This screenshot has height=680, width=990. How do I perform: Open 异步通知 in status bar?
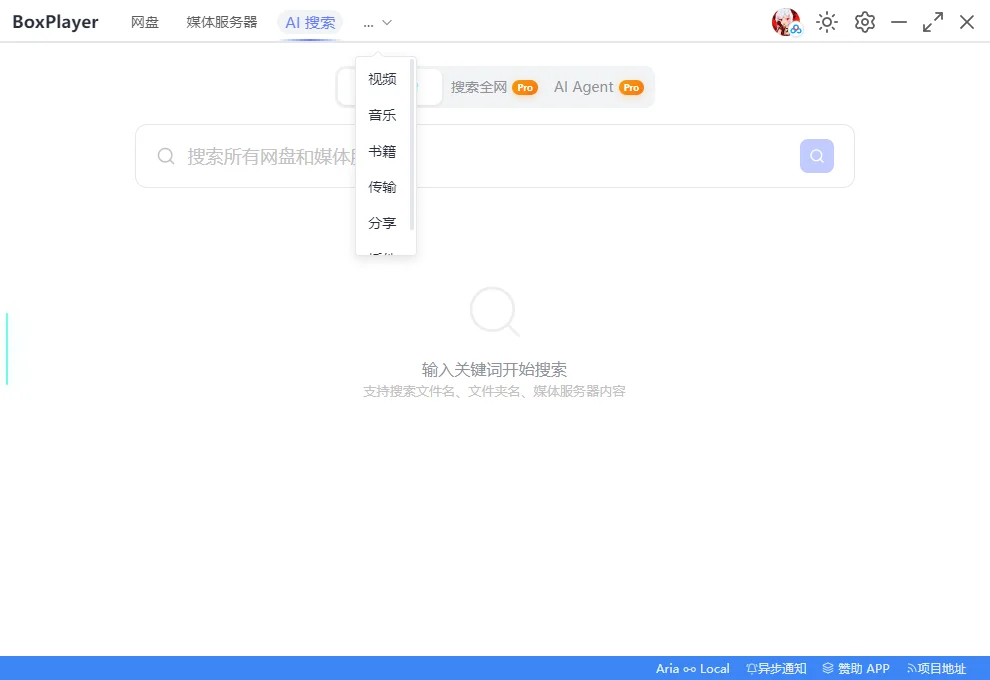[776, 669]
